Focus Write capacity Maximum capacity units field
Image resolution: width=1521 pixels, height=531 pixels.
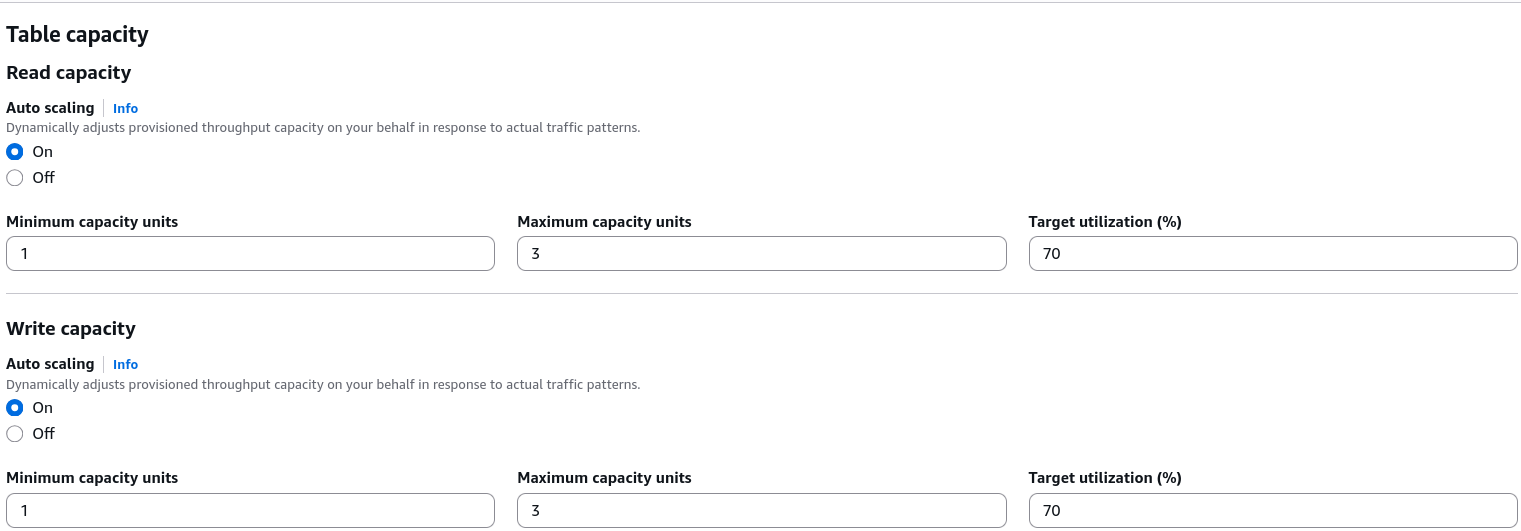click(x=762, y=510)
